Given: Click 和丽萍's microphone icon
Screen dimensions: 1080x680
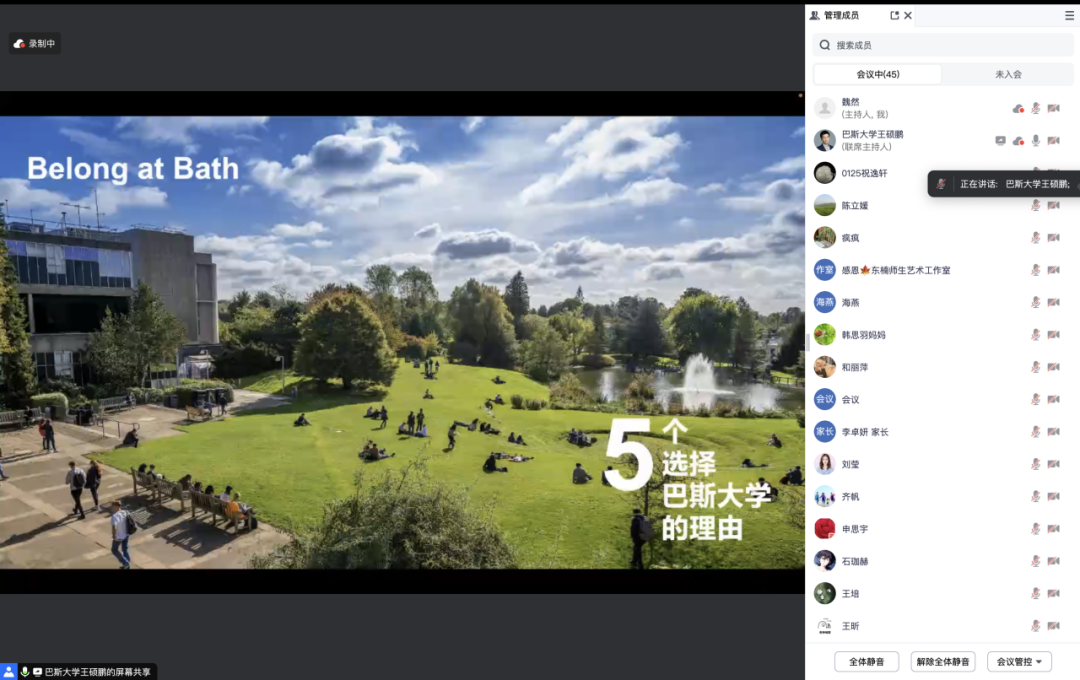Looking at the screenshot, I should pyautogui.click(x=1035, y=367).
